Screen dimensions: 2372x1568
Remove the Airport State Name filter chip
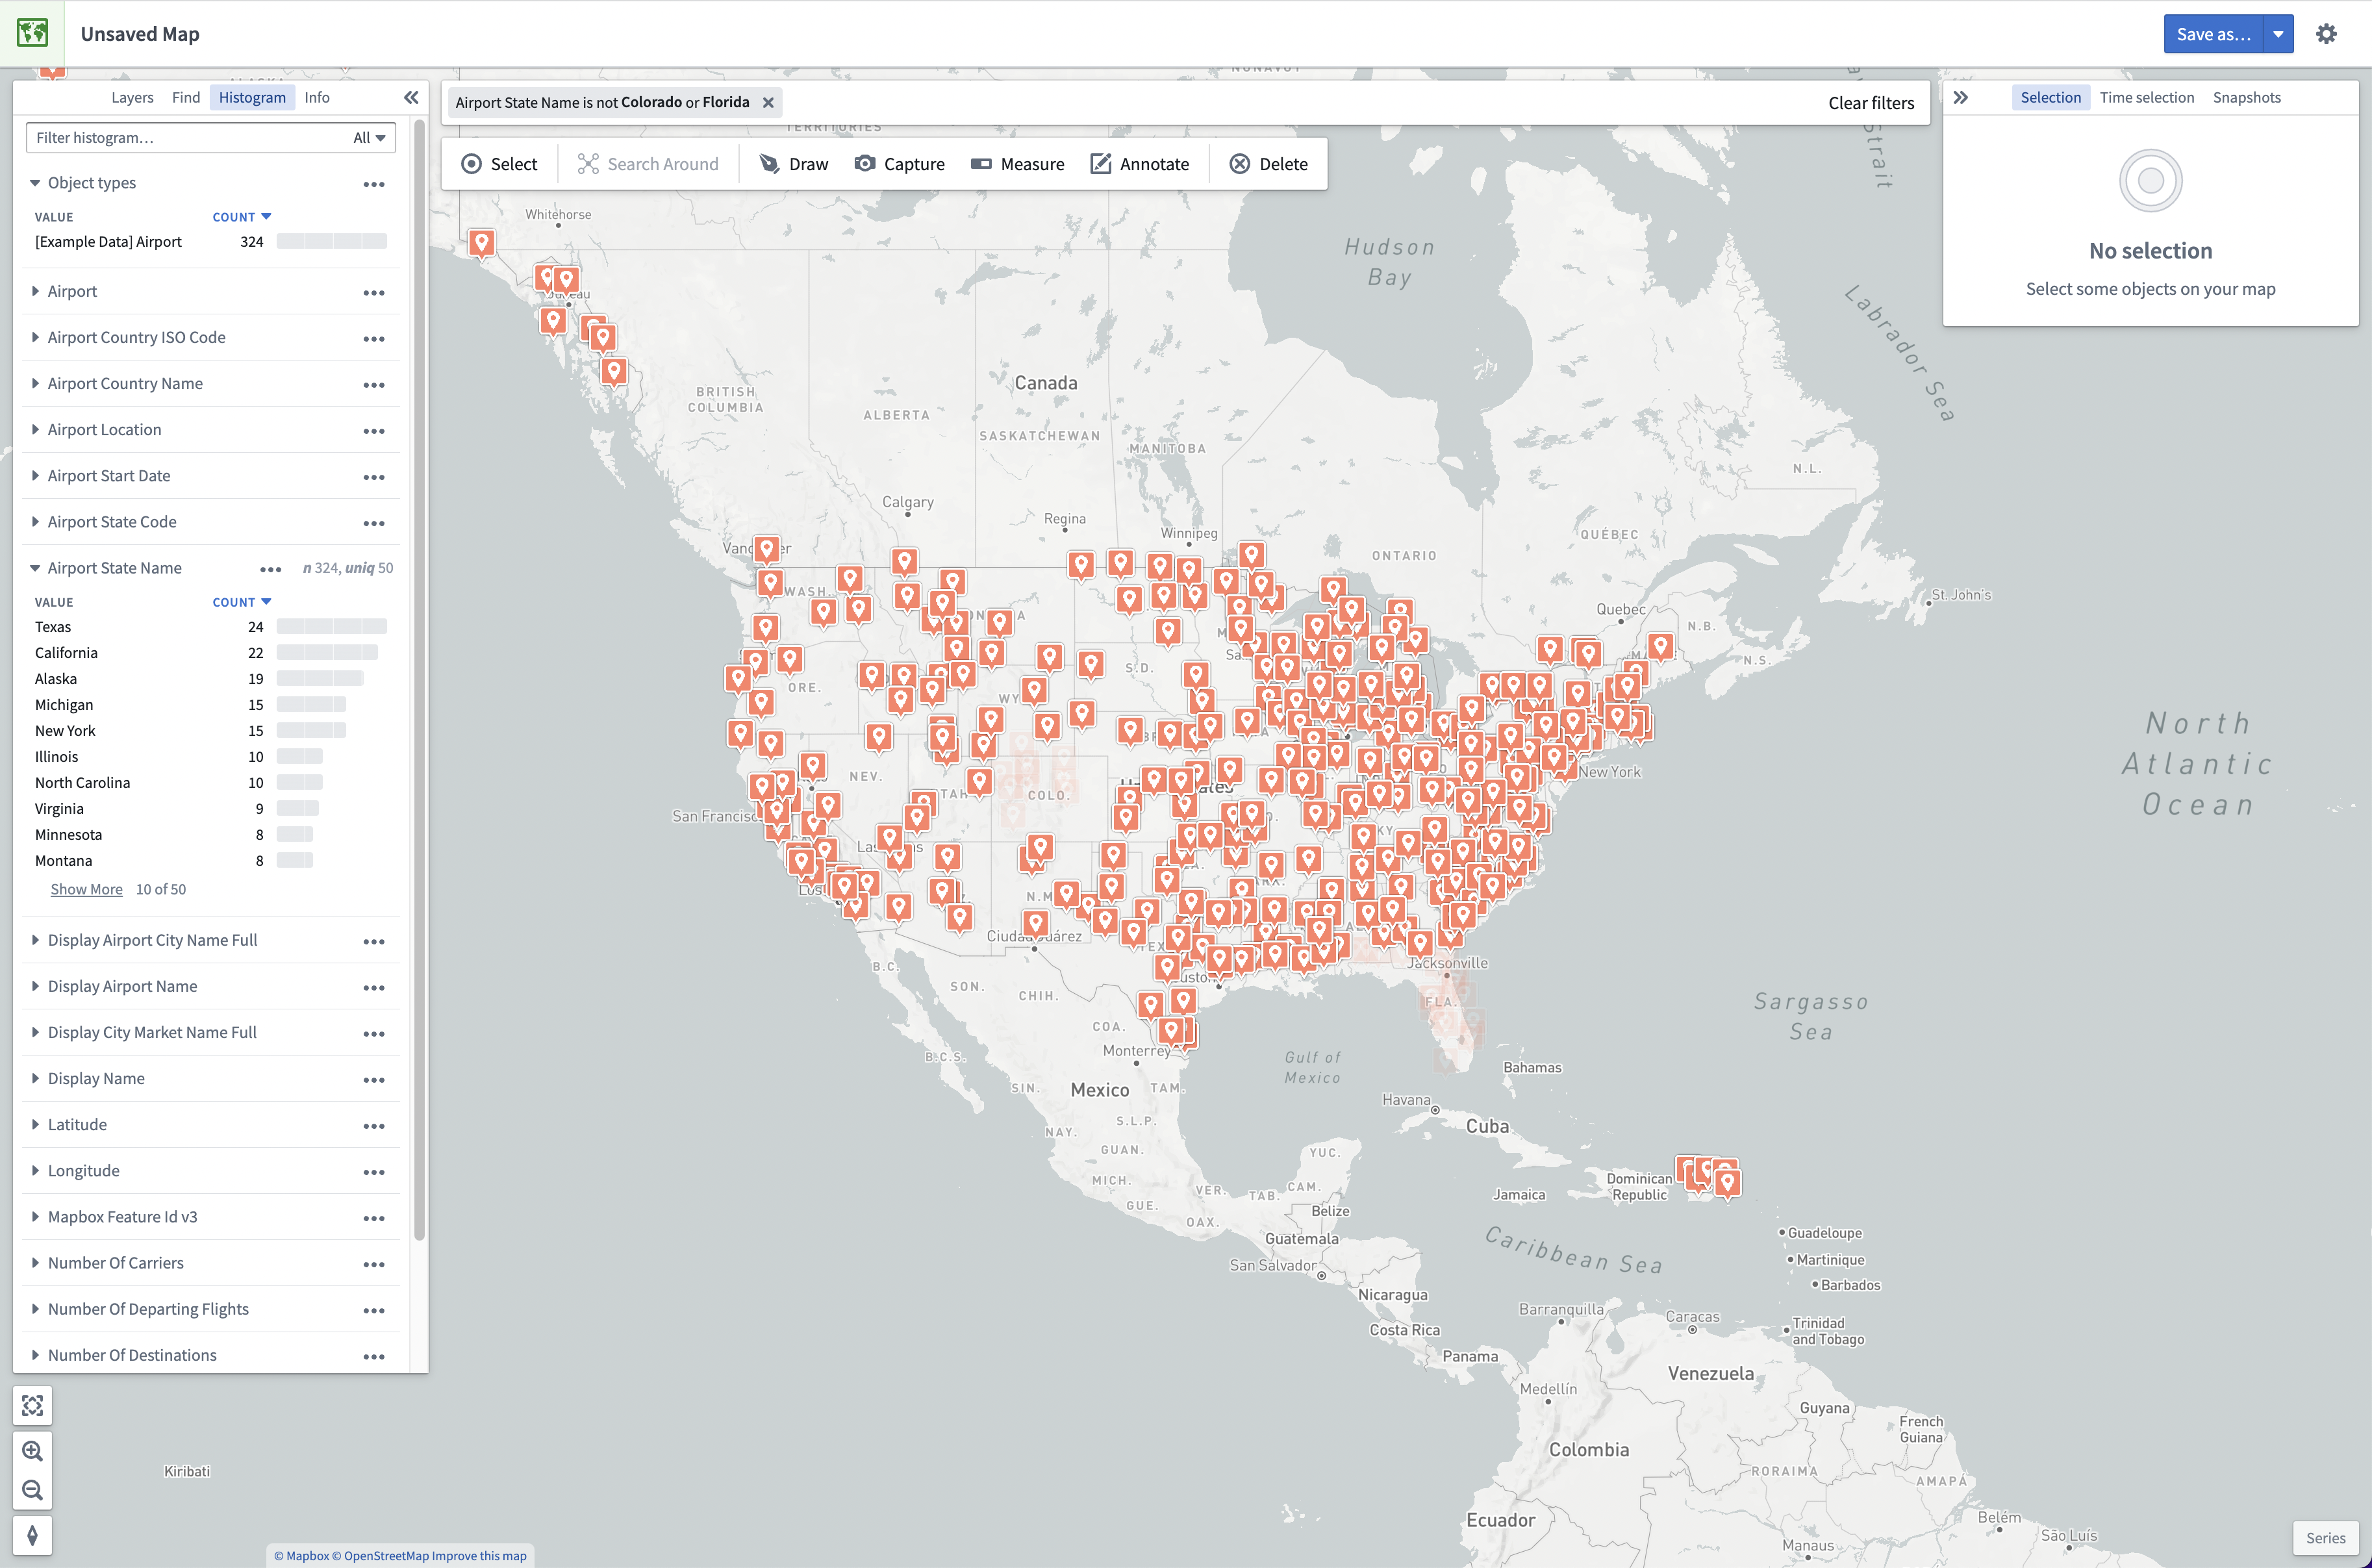point(768,102)
